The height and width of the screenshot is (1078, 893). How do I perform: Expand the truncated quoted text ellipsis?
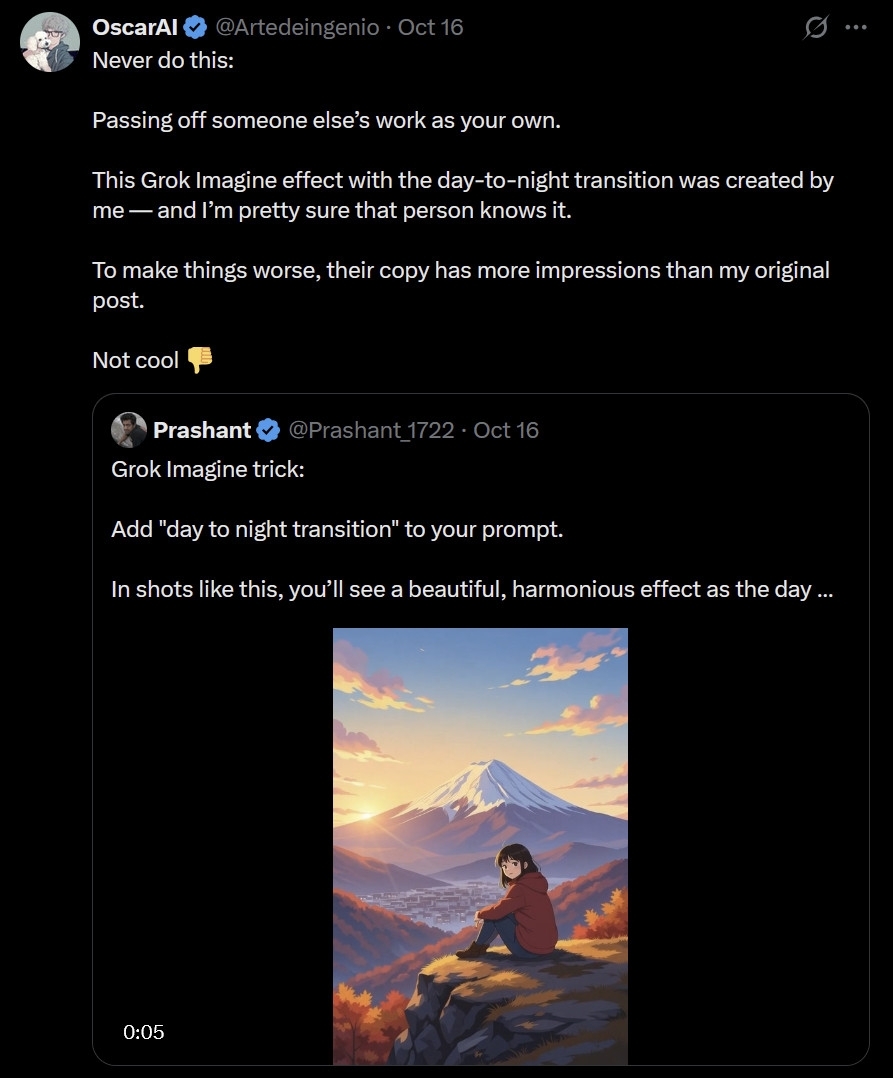pyautogui.click(x=825, y=589)
